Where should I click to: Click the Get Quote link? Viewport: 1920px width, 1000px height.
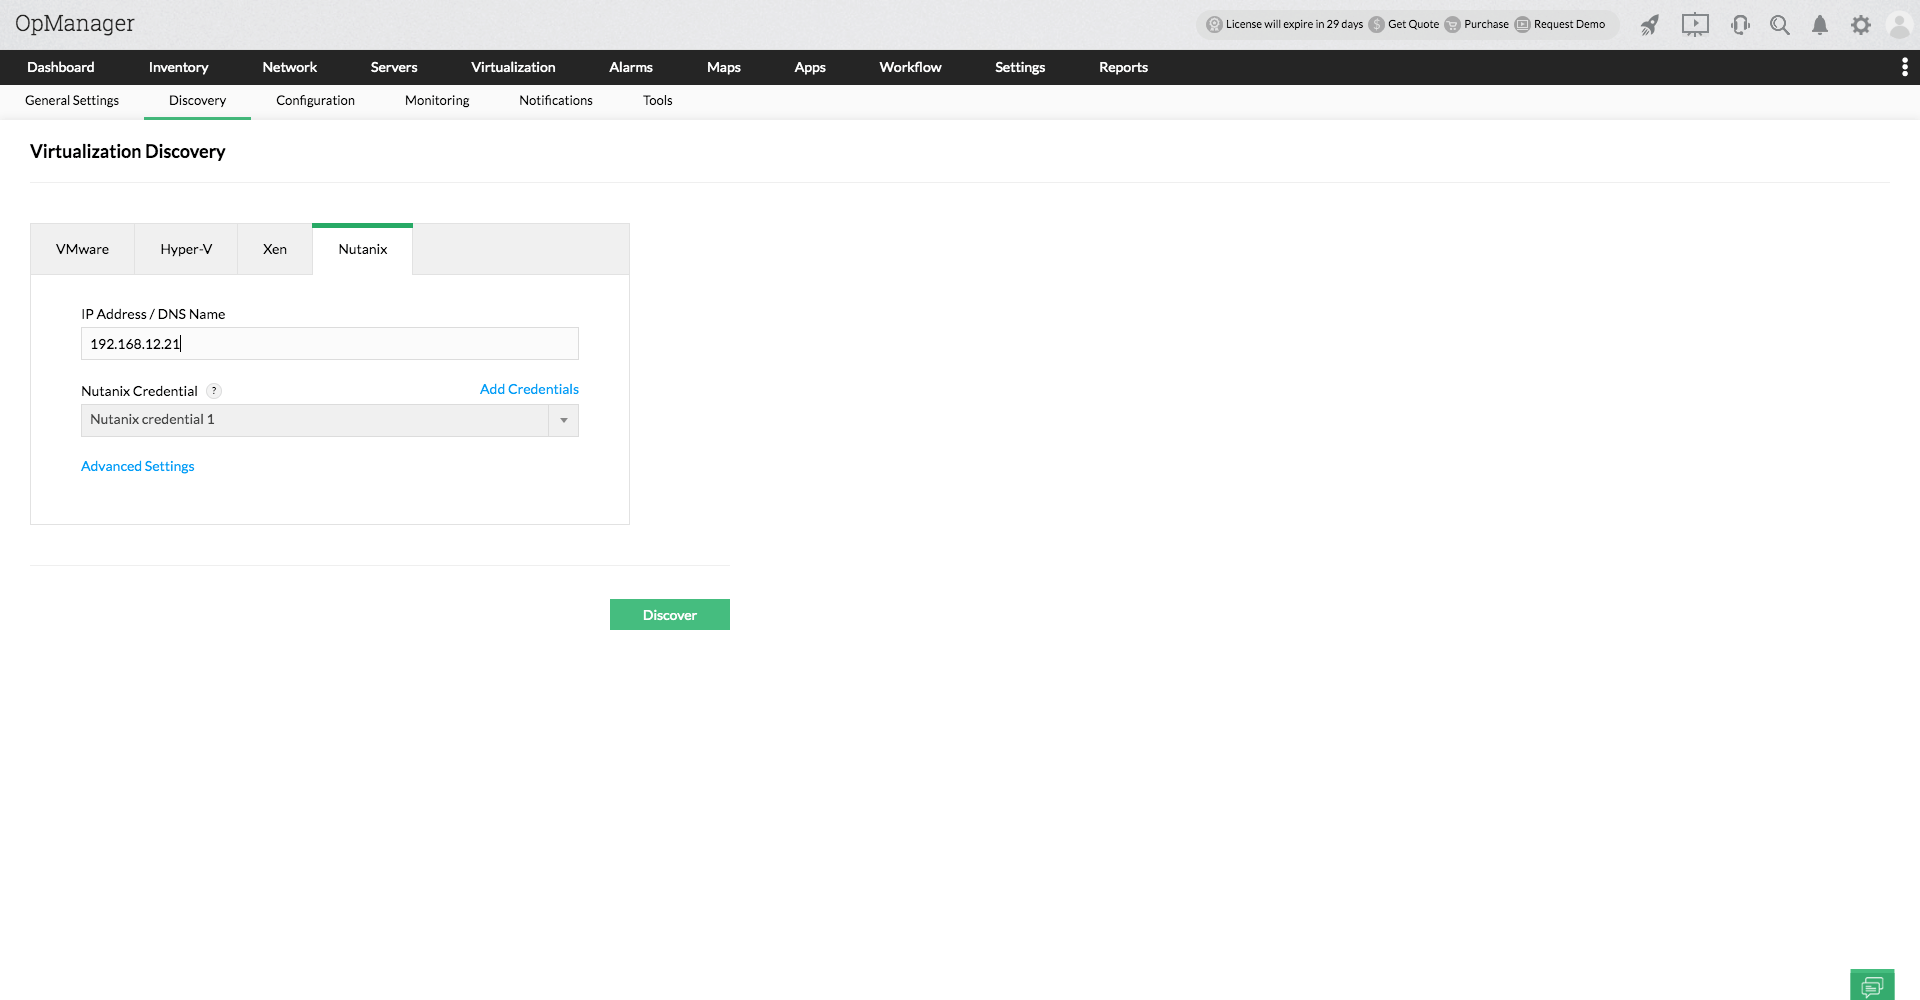pos(1404,24)
